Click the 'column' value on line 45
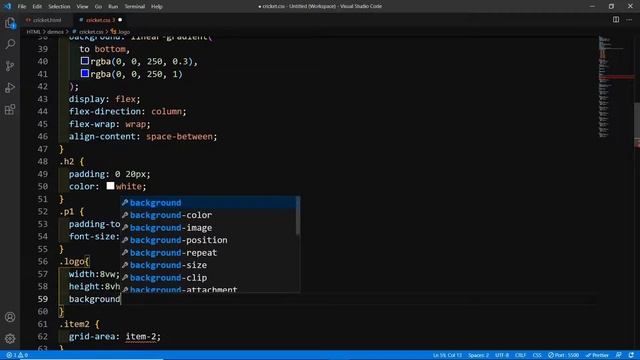640x360 pixels. (x=167, y=111)
